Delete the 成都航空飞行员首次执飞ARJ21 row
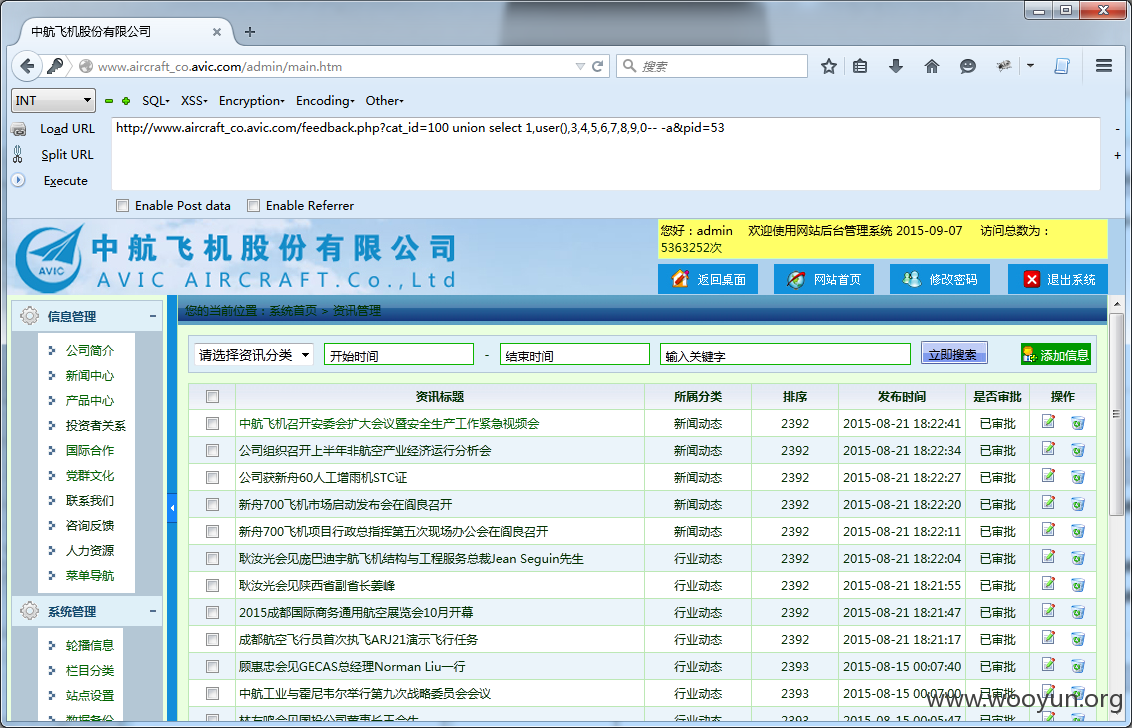 pyautogui.click(x=1078, y=639)
